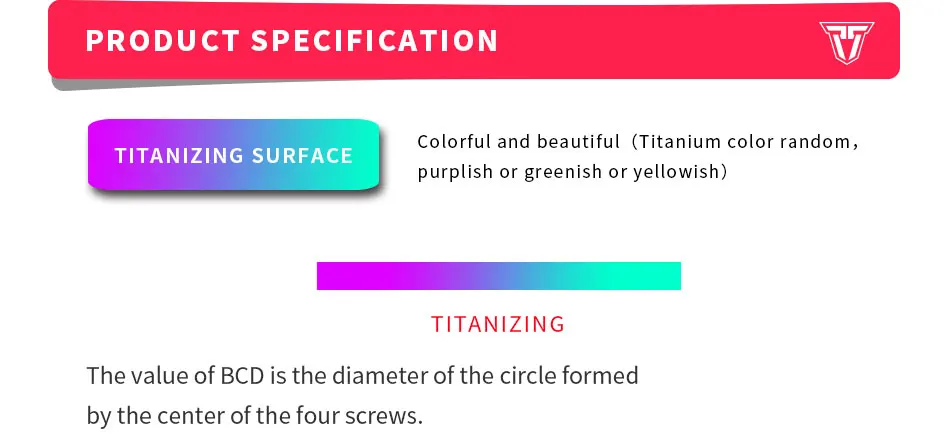
Task: Click the shield logo in the red banner
Action: (846, 42)
